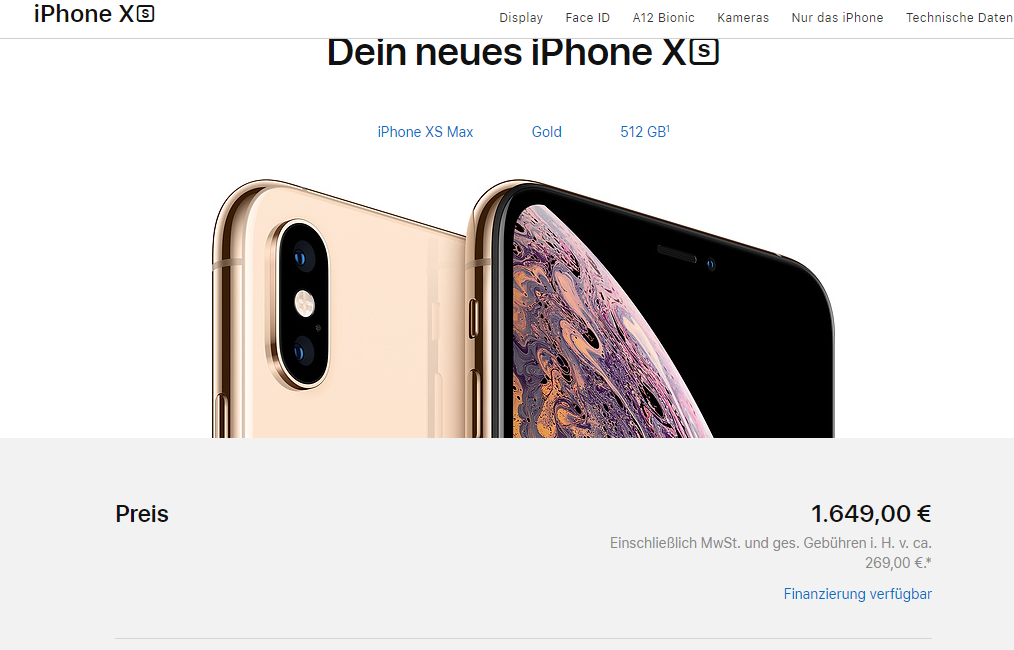This screenshot has height=650, width=1014.
Task: Click the footnote superscript after 512 GB
Action: coord(668,128)
